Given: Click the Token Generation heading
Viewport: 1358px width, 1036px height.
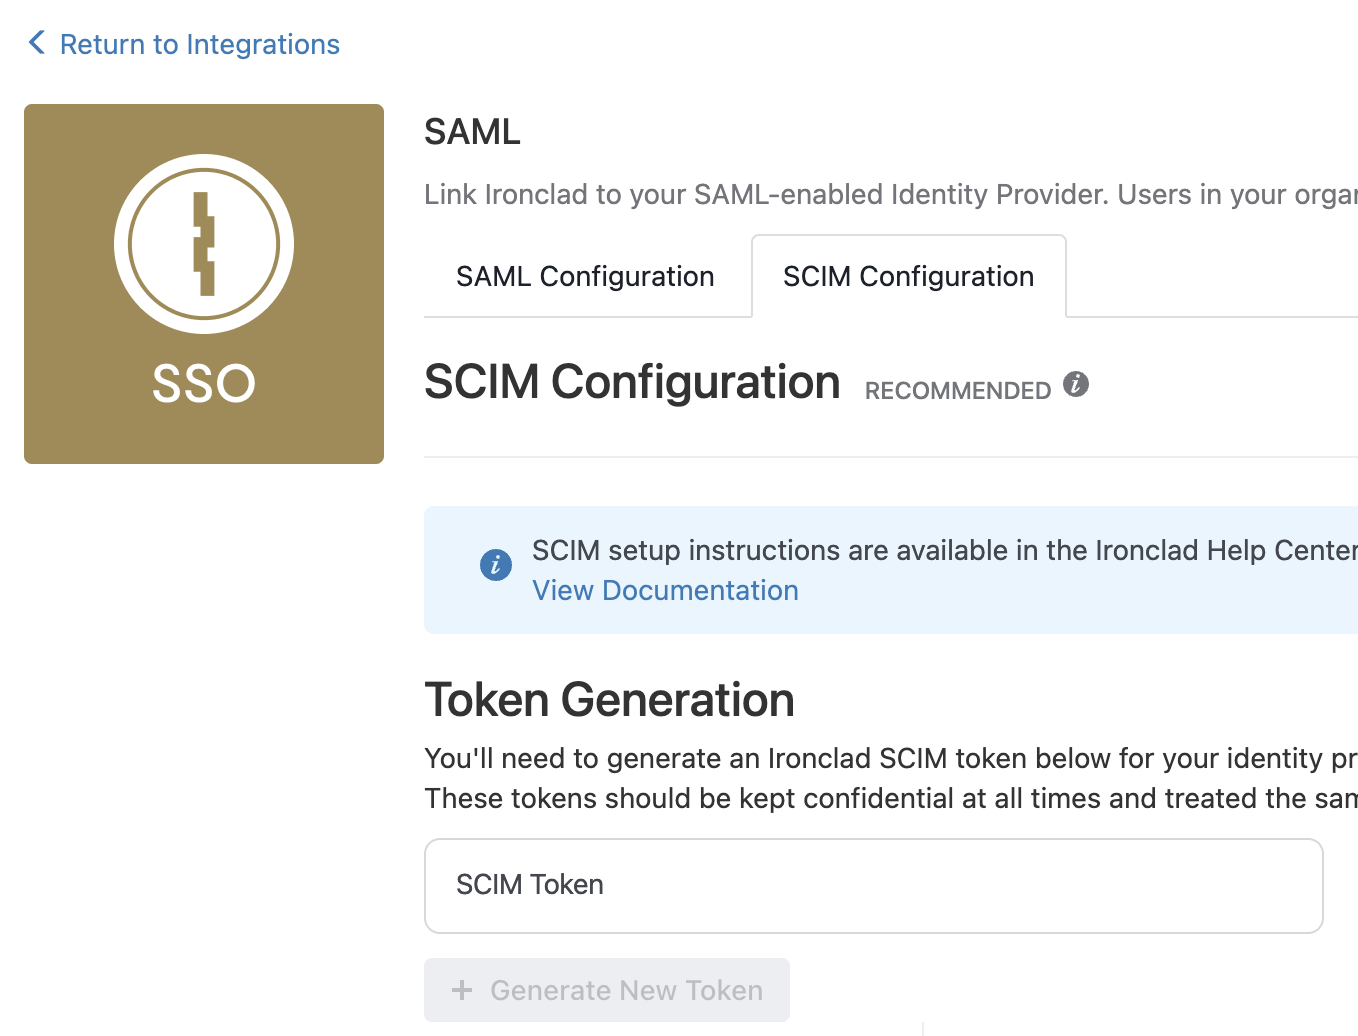Looking at the screenshot, I should tap(610, 699).
